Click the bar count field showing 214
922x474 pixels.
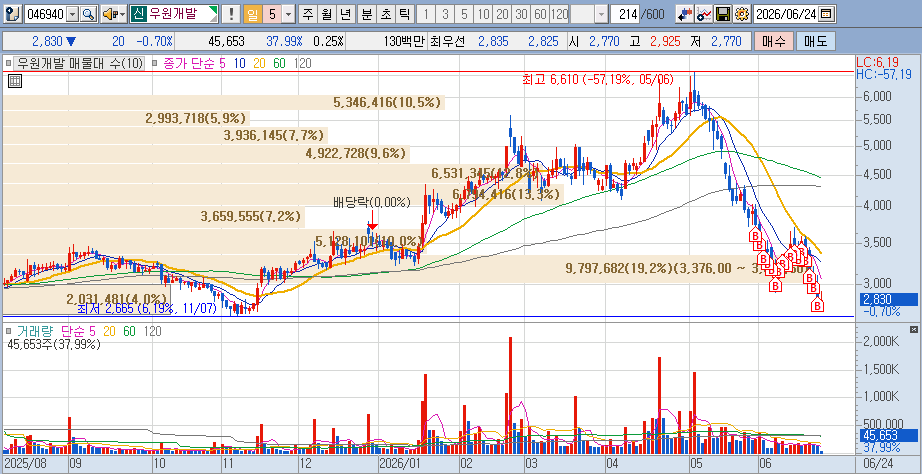coord(626,14)
